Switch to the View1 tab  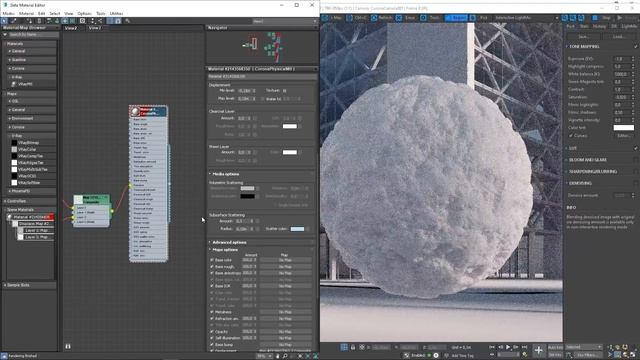click(x=94, y=28)
